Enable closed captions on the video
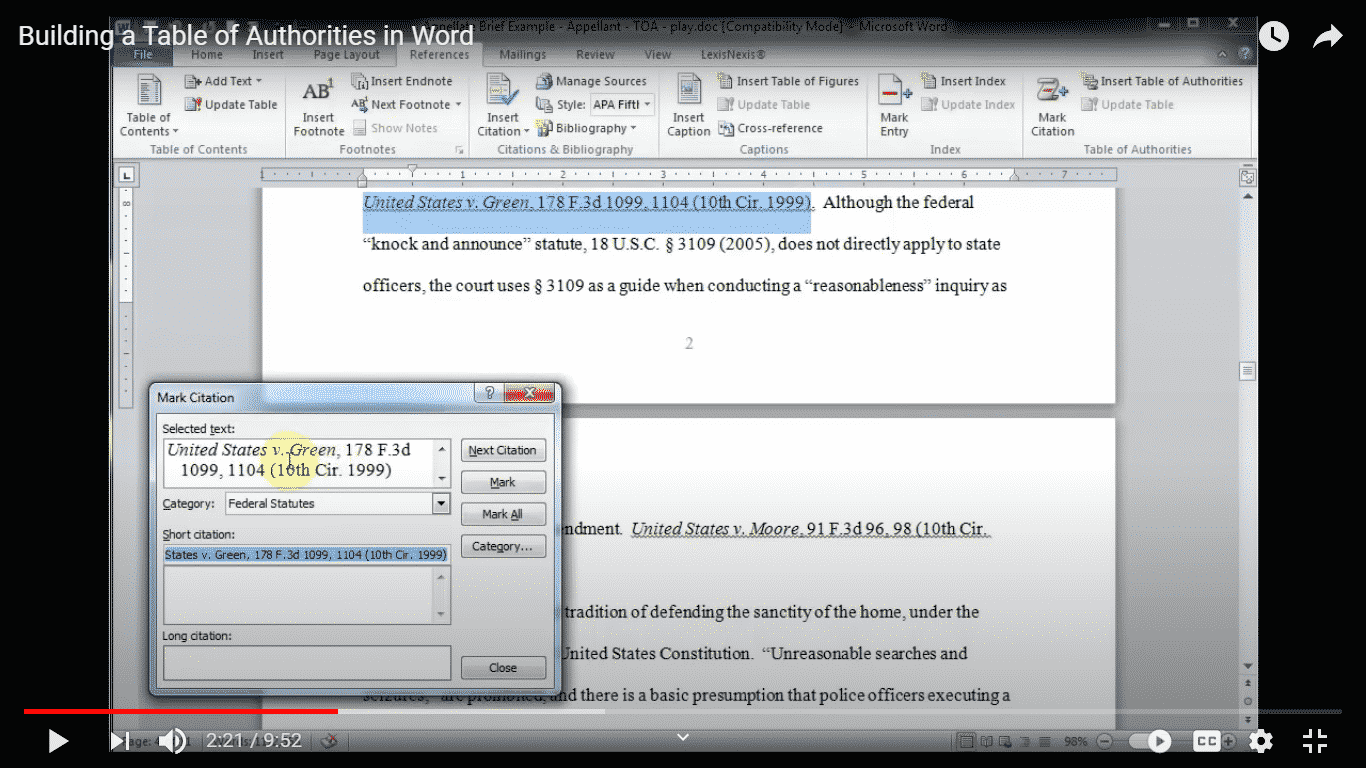Screen dimensions: 1366x768 [x=1207, y=741]
